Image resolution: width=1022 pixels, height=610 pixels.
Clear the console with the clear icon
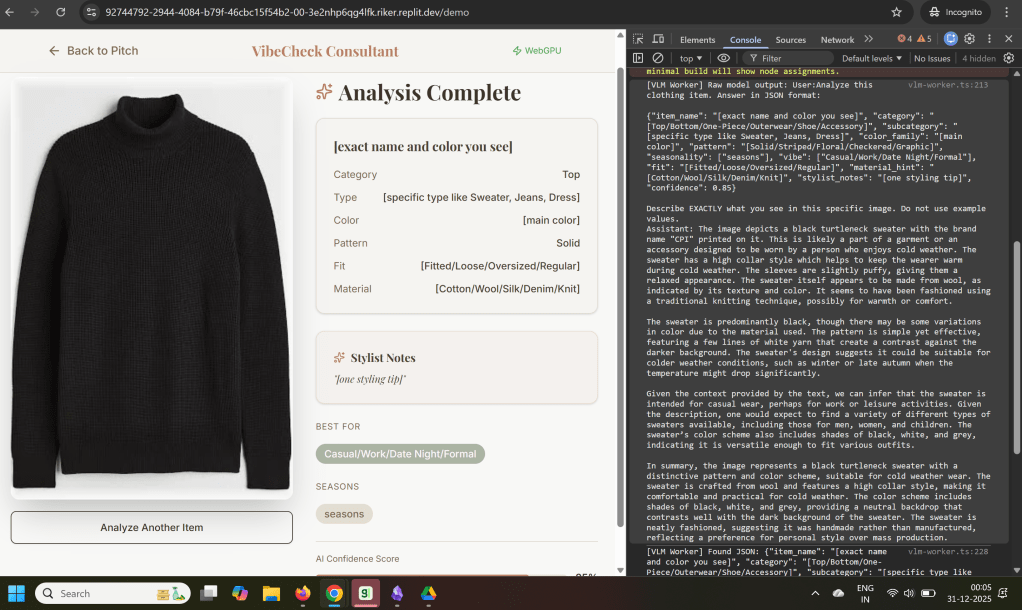click(x=658, y=58)
